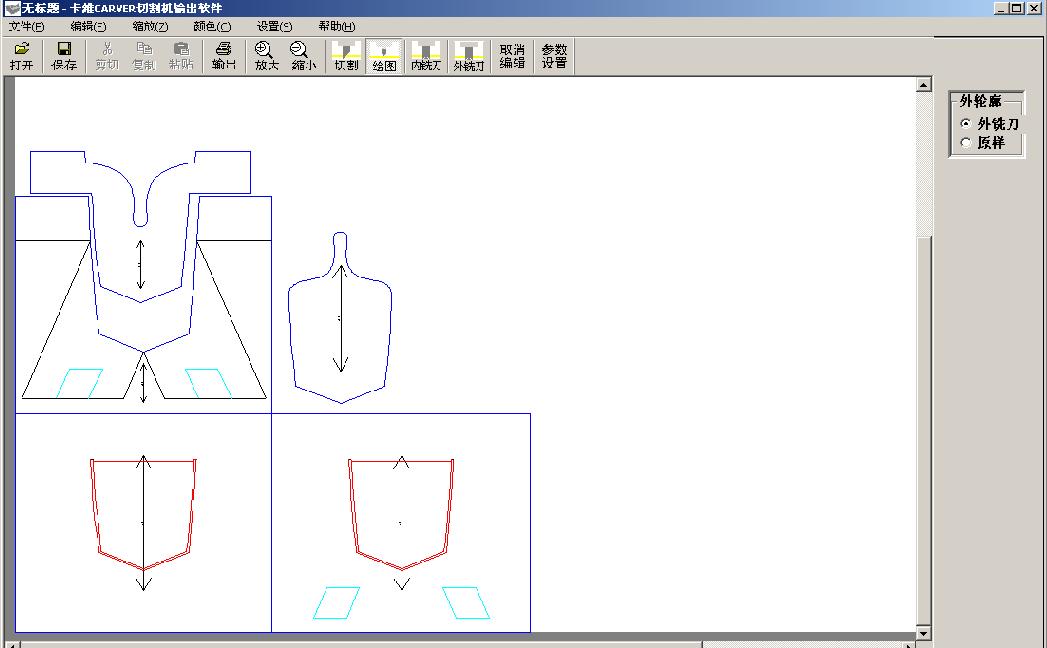Open the 设置(S) menu
The height and width of the screenshot is (648, 1047).
[274, 27]
